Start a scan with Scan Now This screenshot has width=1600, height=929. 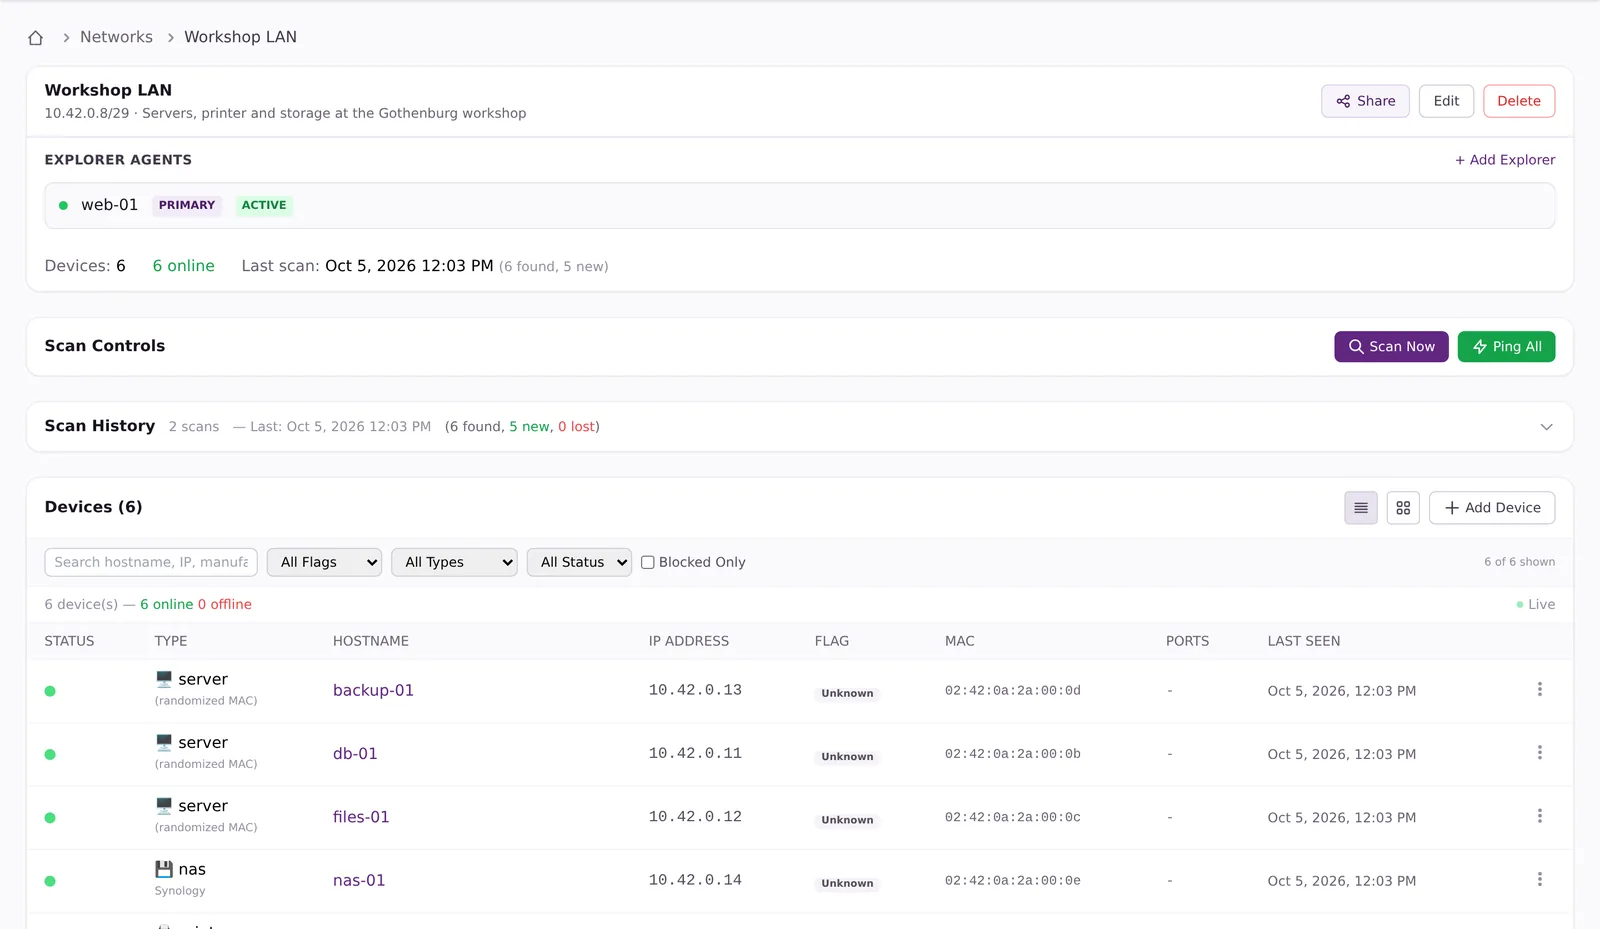coord(1391,347)
